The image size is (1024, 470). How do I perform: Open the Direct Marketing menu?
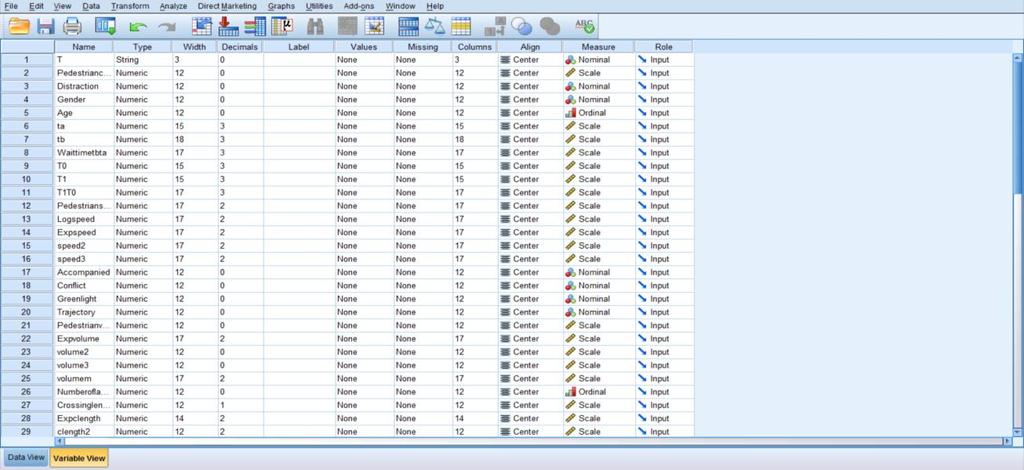pyautogui.click(x=228, y=6)
